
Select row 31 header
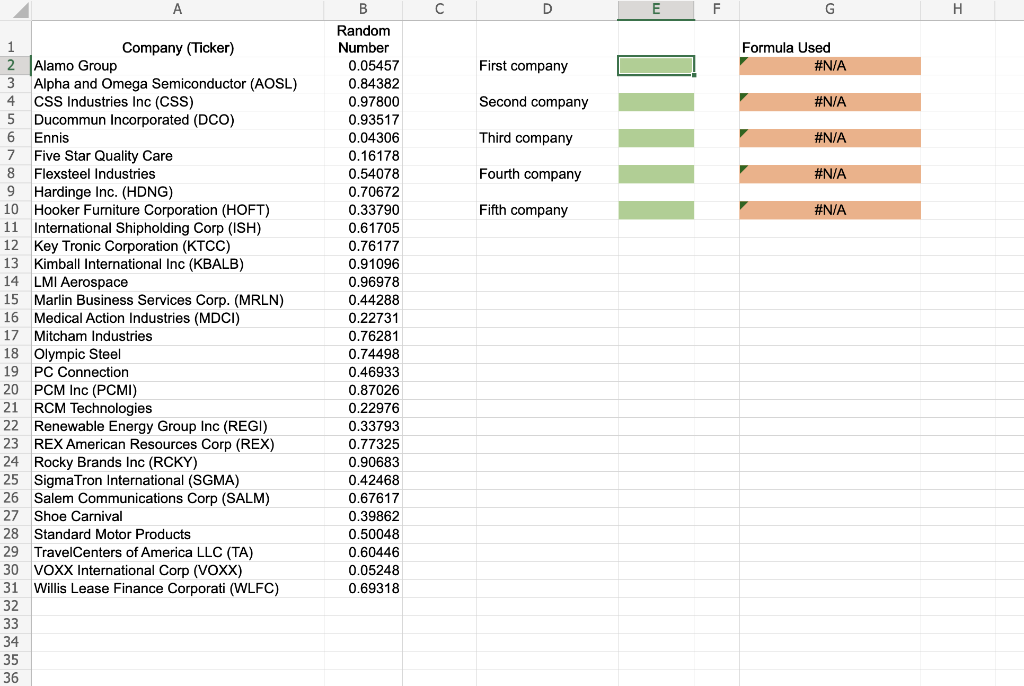[15, 588]
